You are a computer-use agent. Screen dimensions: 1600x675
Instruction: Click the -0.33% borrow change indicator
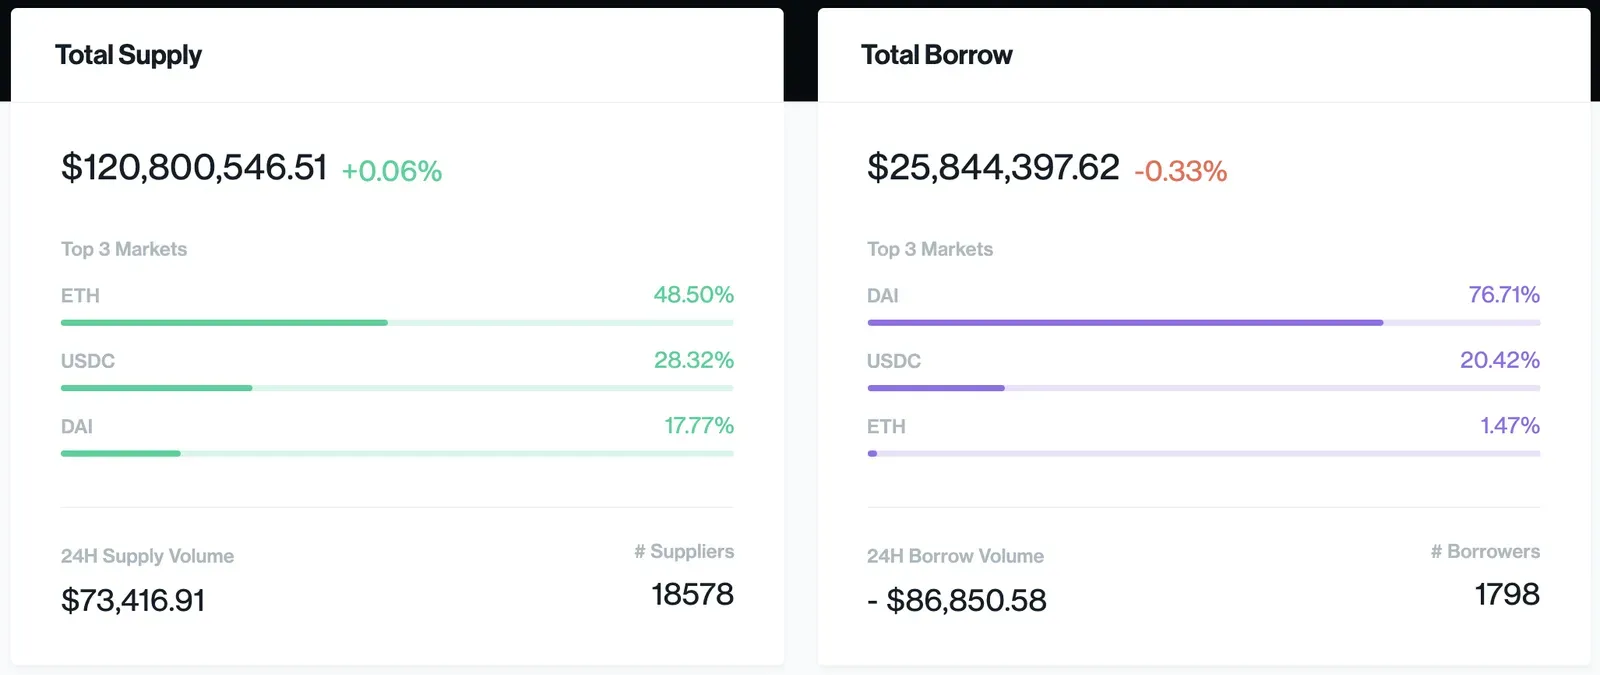tap(1180, 171)
